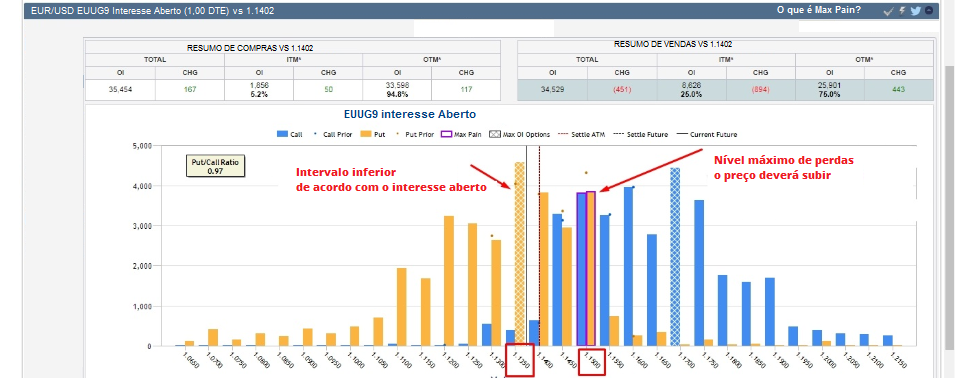Click the green CHG value 50

[x=329, y=89]
